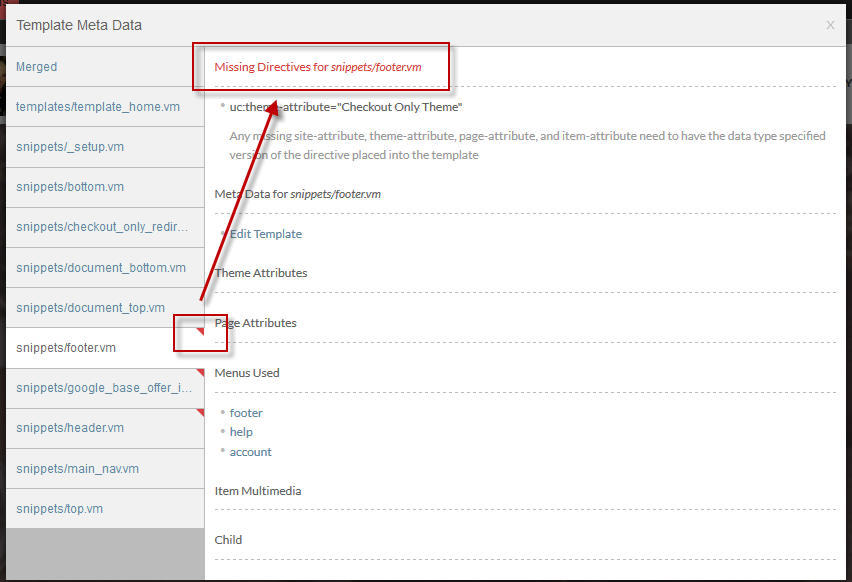Click the Missing Directives heading

(318, 67)
